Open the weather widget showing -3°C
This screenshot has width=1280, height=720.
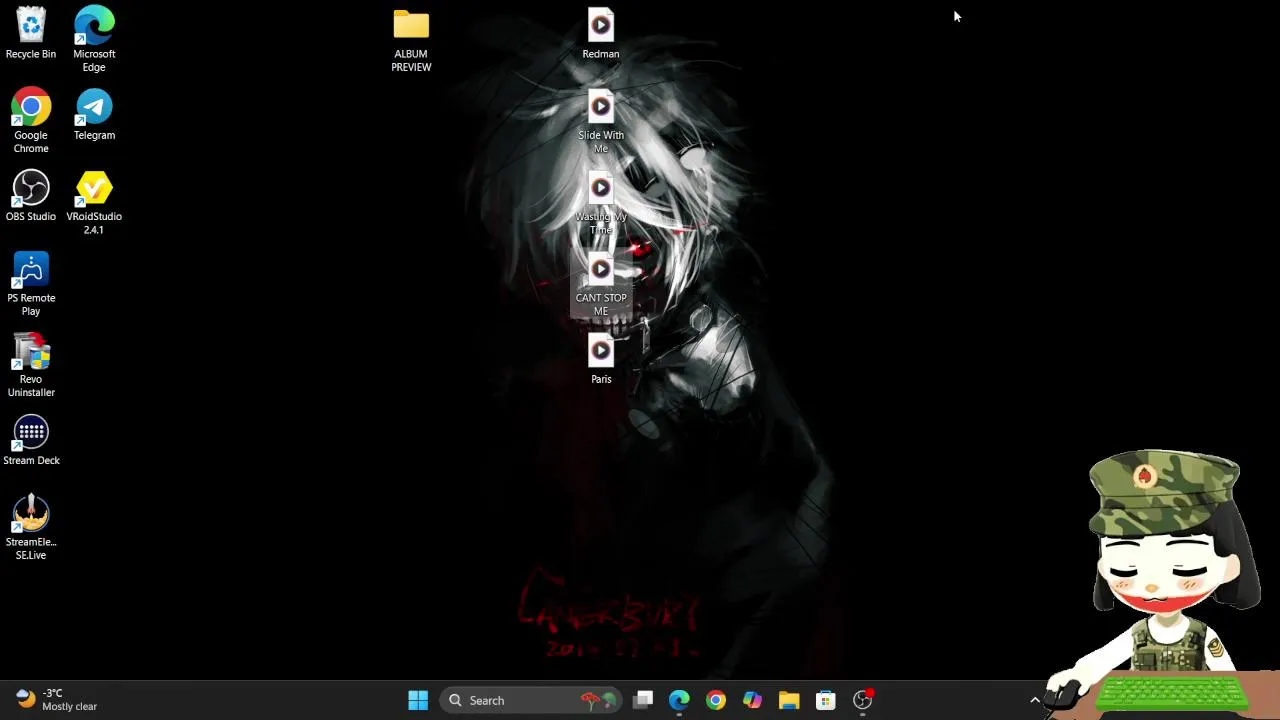pyautogui.click(x=57, y=700)
